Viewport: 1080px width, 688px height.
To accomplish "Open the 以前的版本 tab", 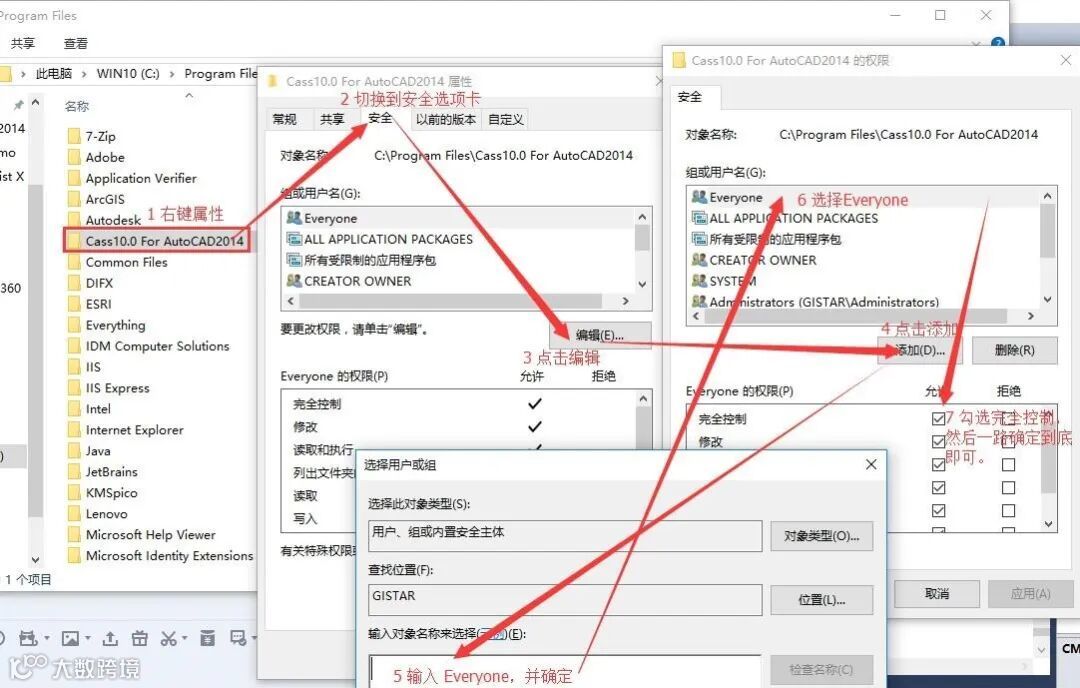I will [x=446, y=119].
